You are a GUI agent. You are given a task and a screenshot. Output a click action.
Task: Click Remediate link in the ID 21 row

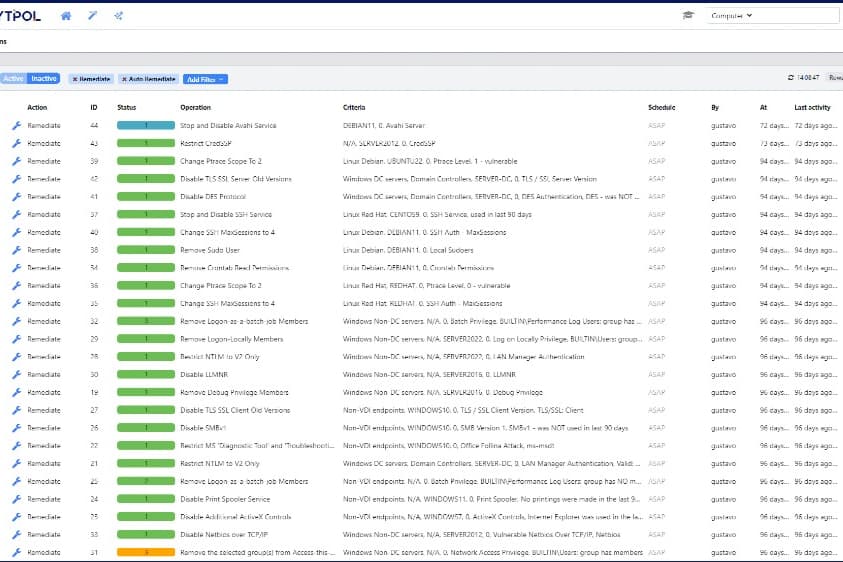pyautogui.click(x=44, y=463)
